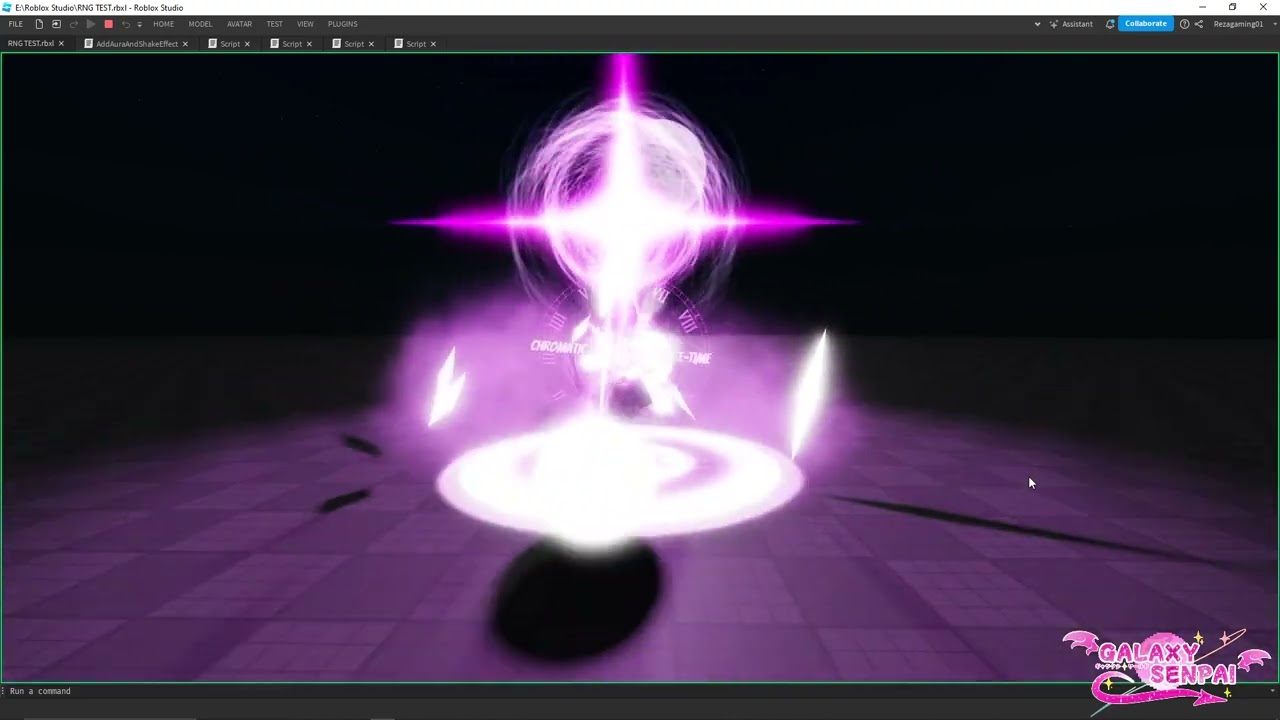Open the TEST ribbon tab
The image size is (1280, 720).
pos(274,24)
